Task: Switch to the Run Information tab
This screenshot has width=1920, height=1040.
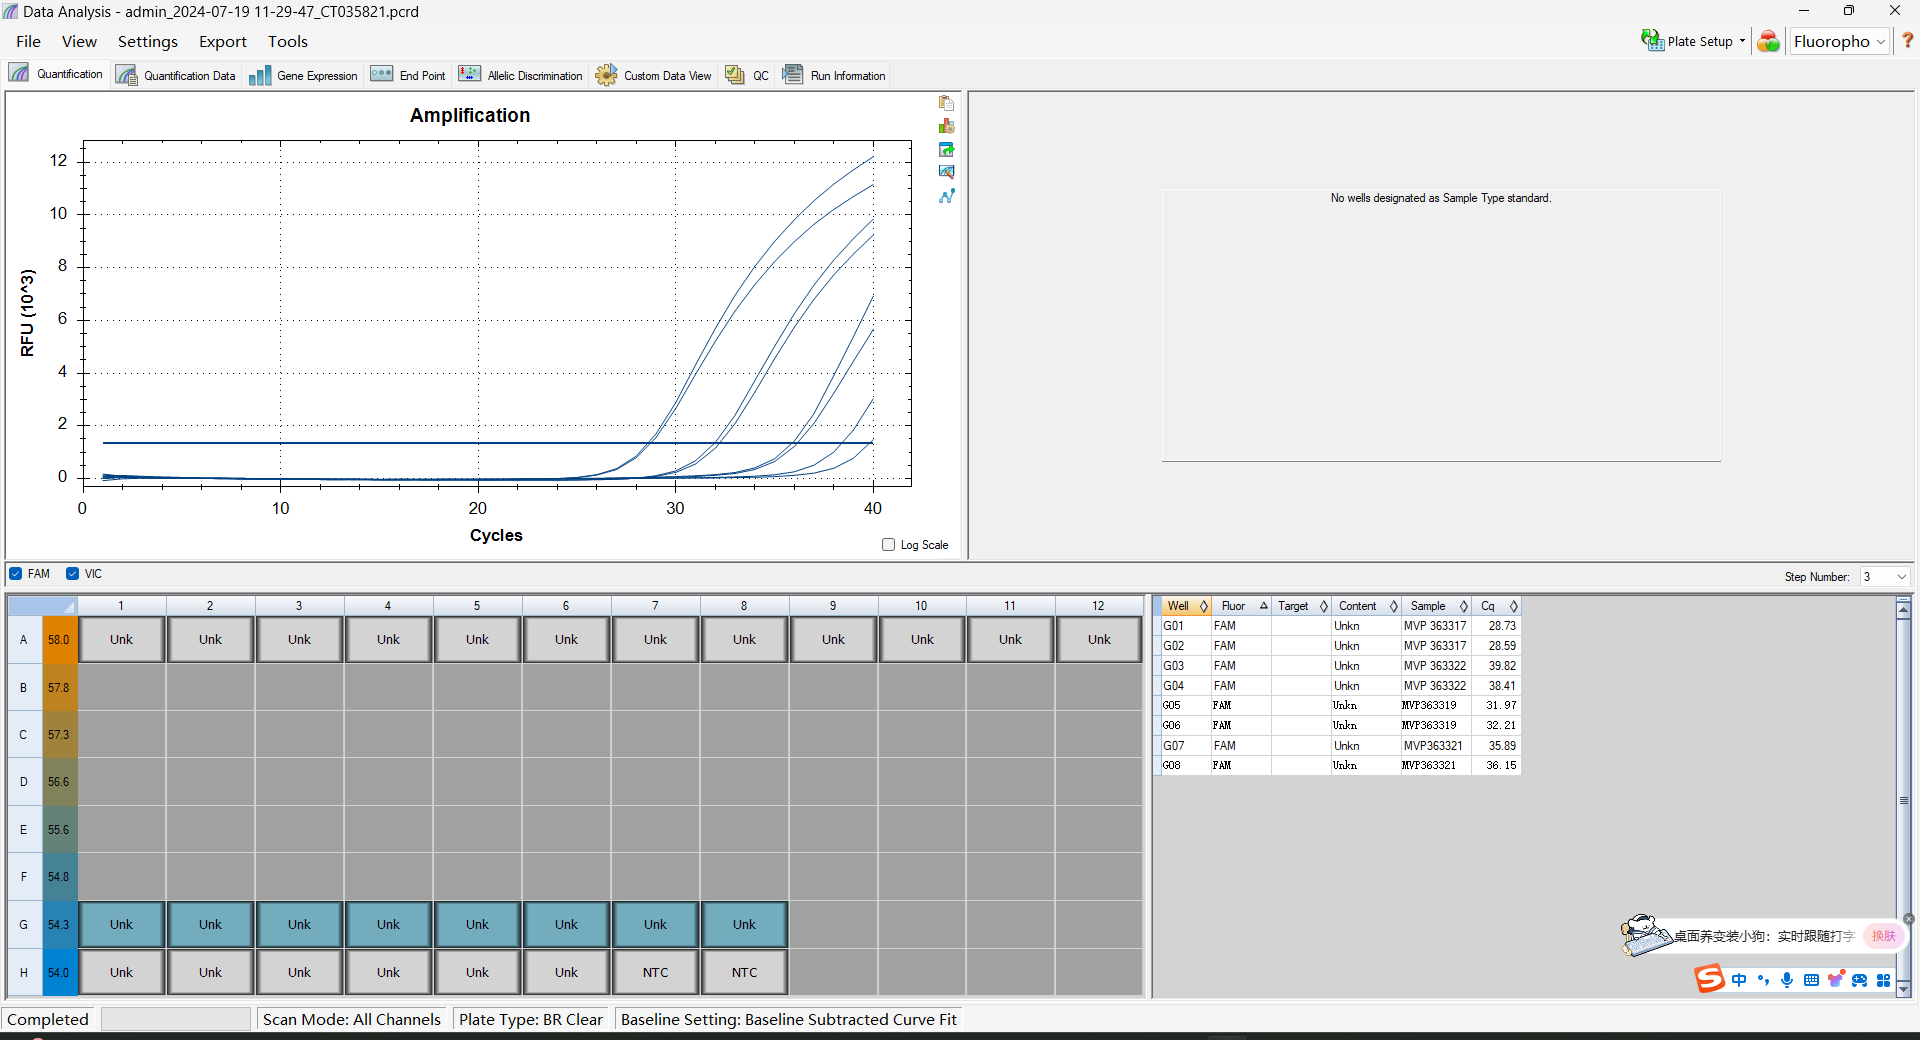Action: 834,75
